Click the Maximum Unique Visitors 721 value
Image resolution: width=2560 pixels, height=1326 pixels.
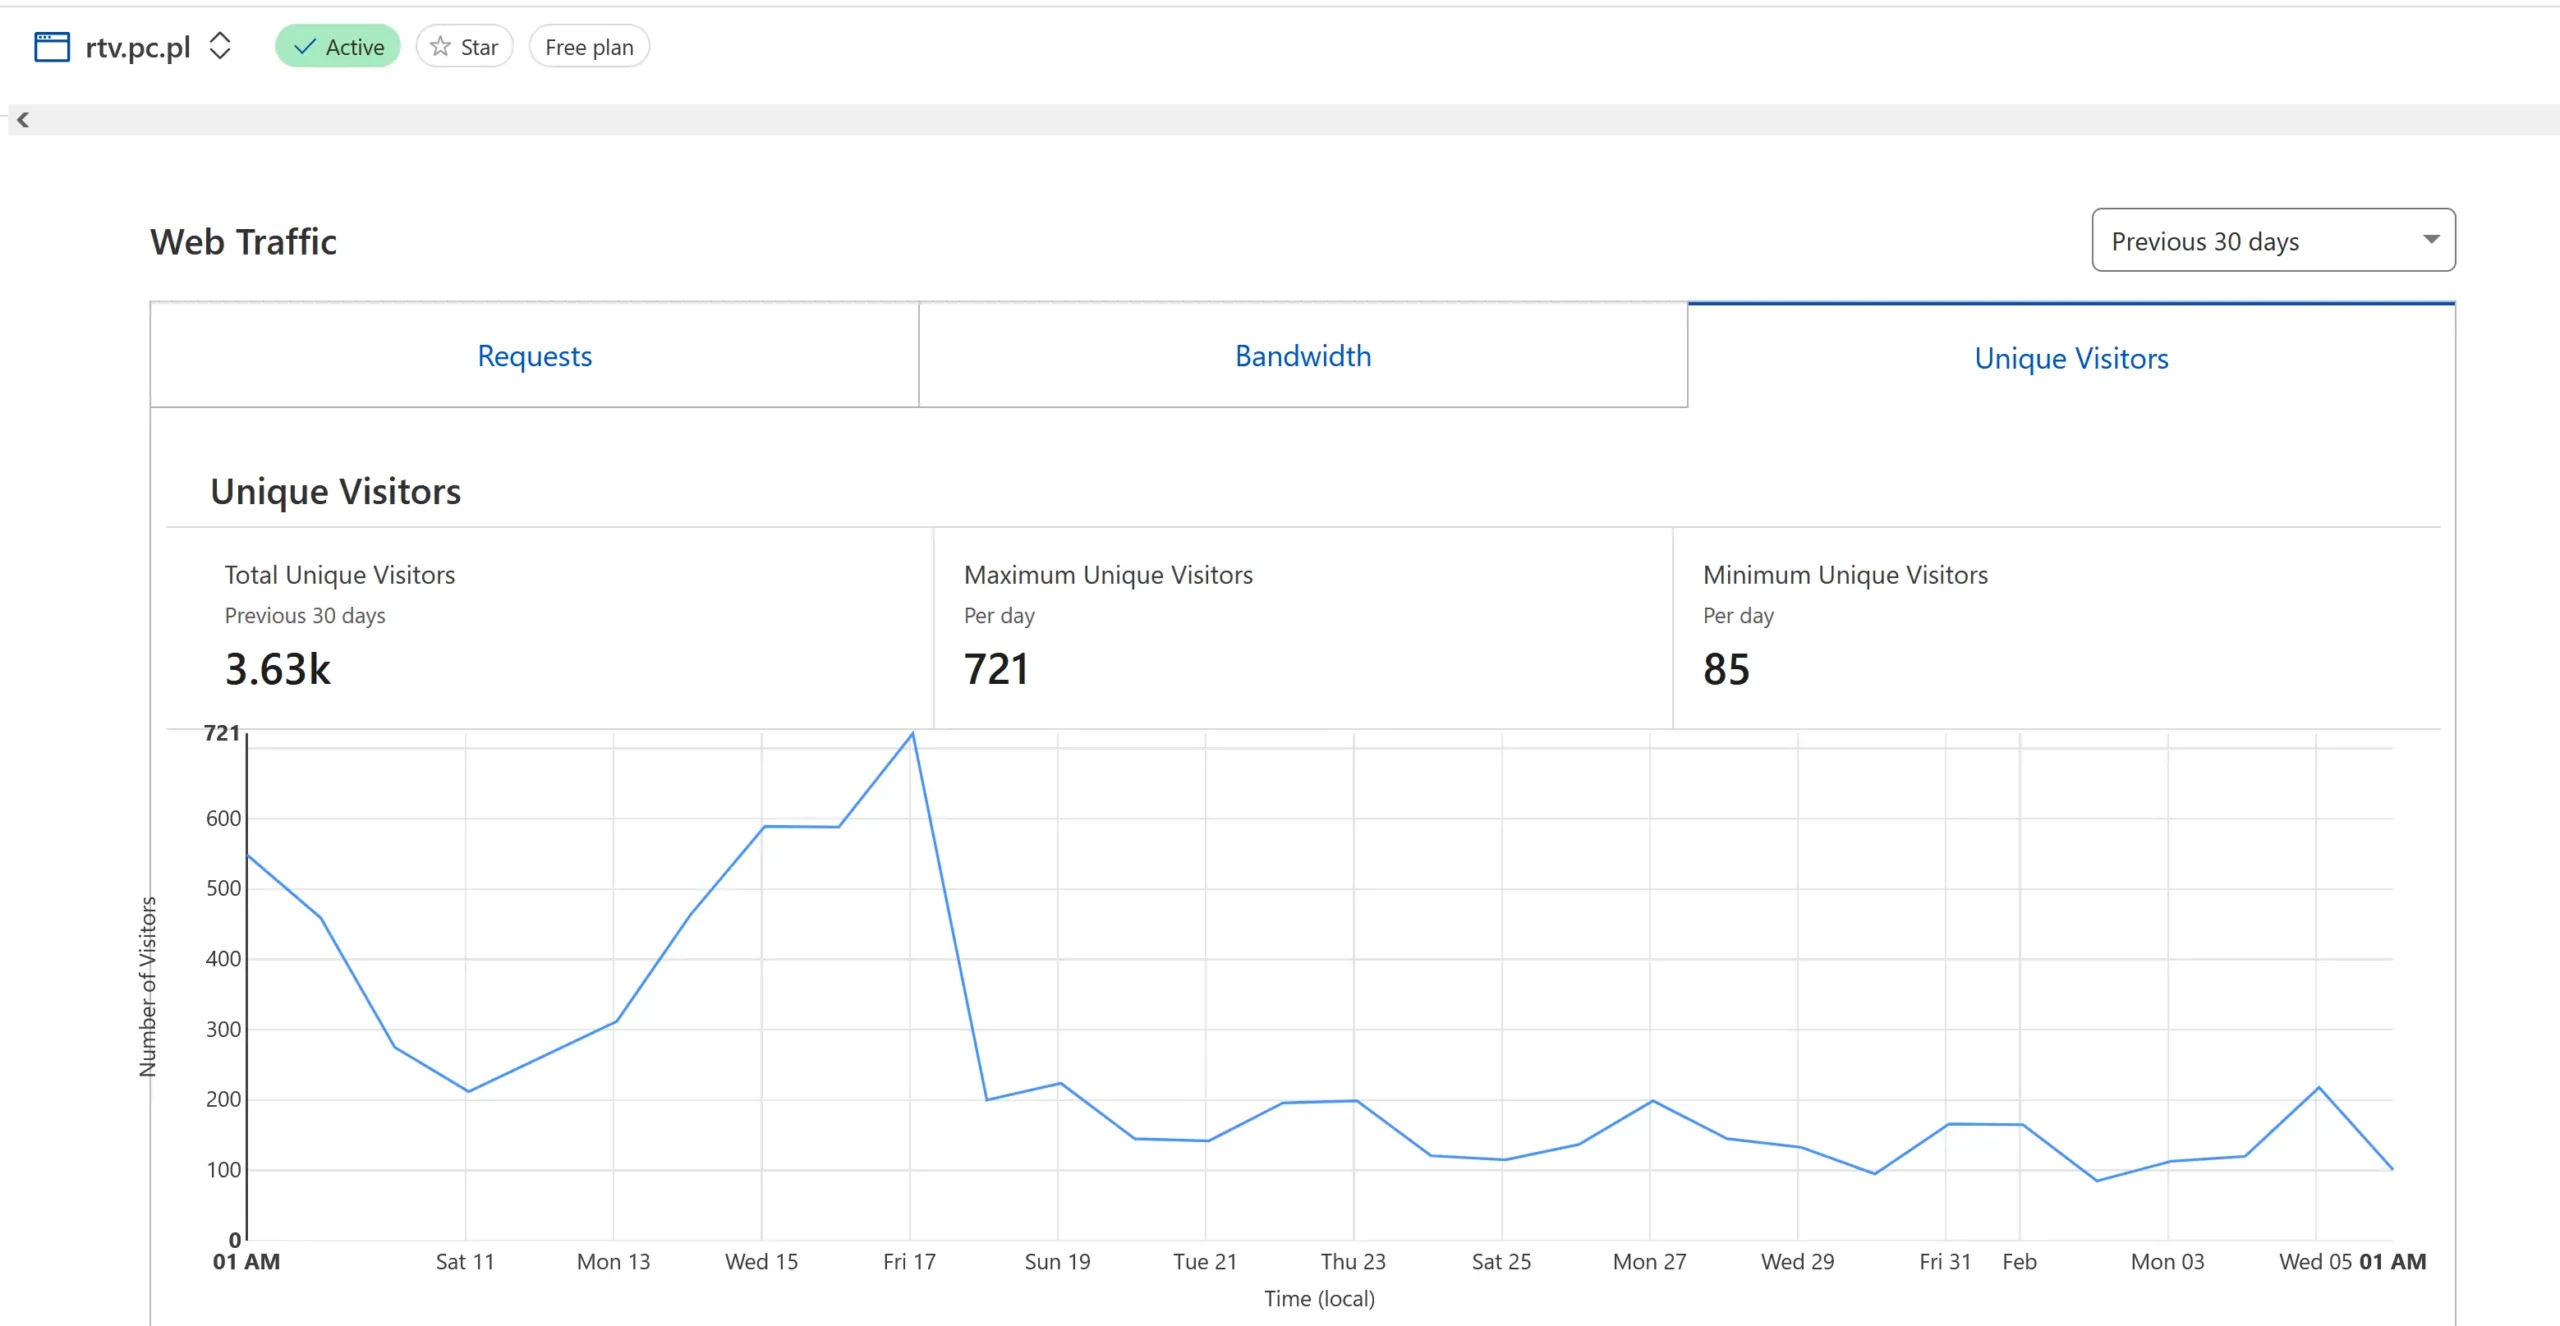pos(996,669)
